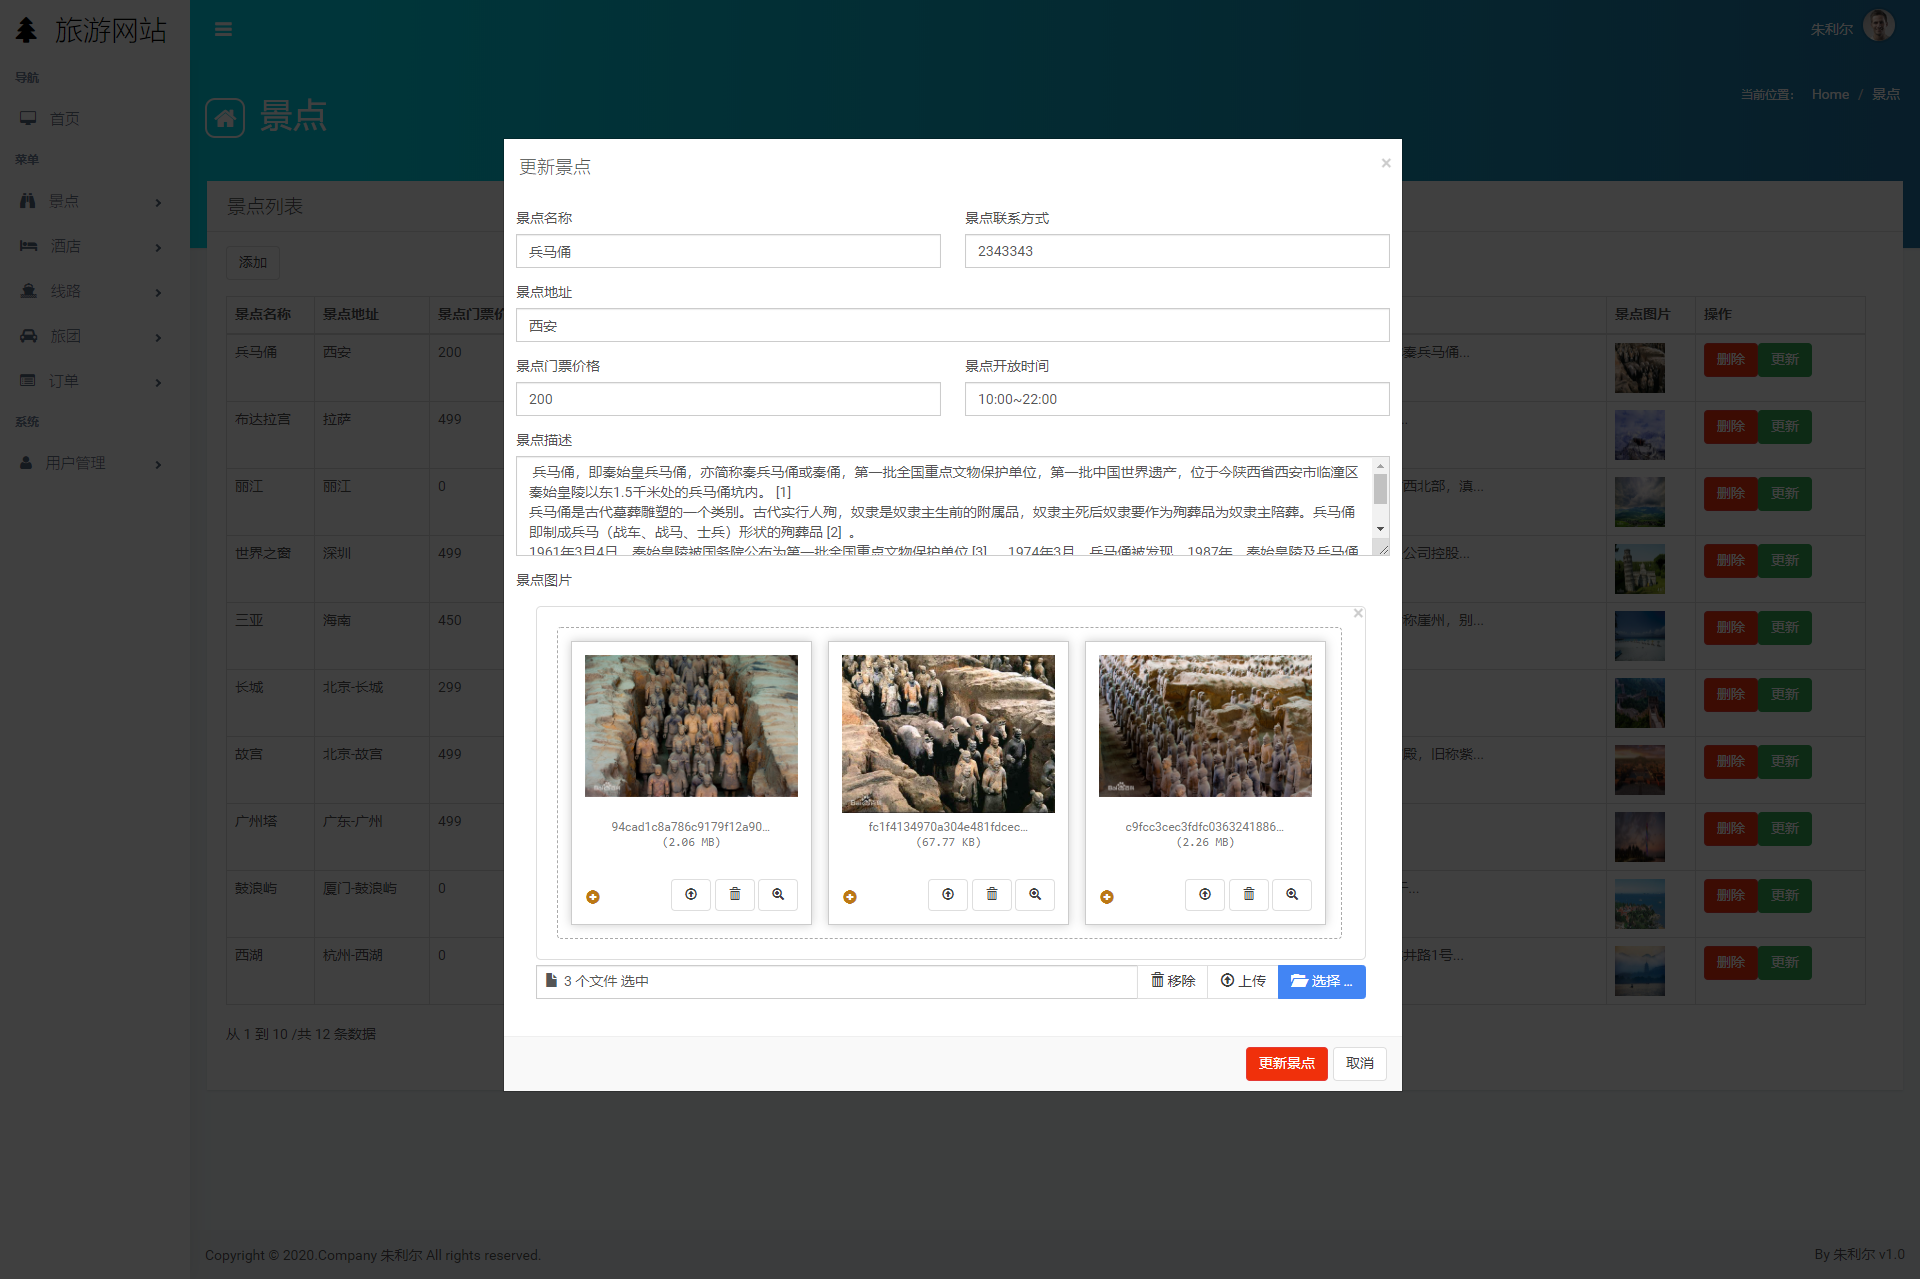The image size is (1920, 1279).
Task: Click the 移除 remove files button
Action: (x=1172, y=981)
